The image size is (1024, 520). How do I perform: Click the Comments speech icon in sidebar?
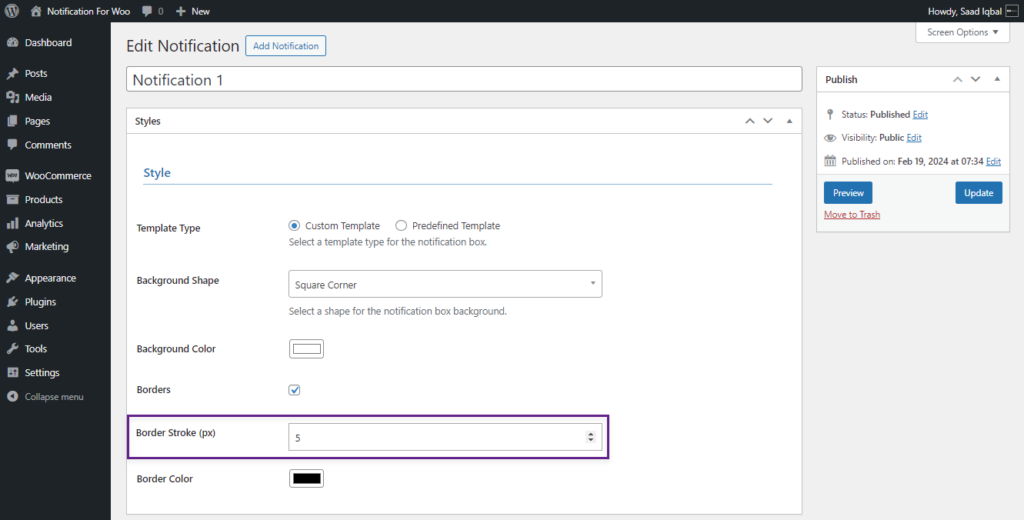12,145
